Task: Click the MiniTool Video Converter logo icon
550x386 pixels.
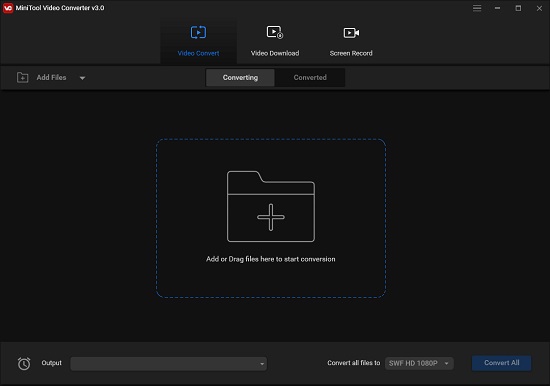Action: click(x=8, y=8)
